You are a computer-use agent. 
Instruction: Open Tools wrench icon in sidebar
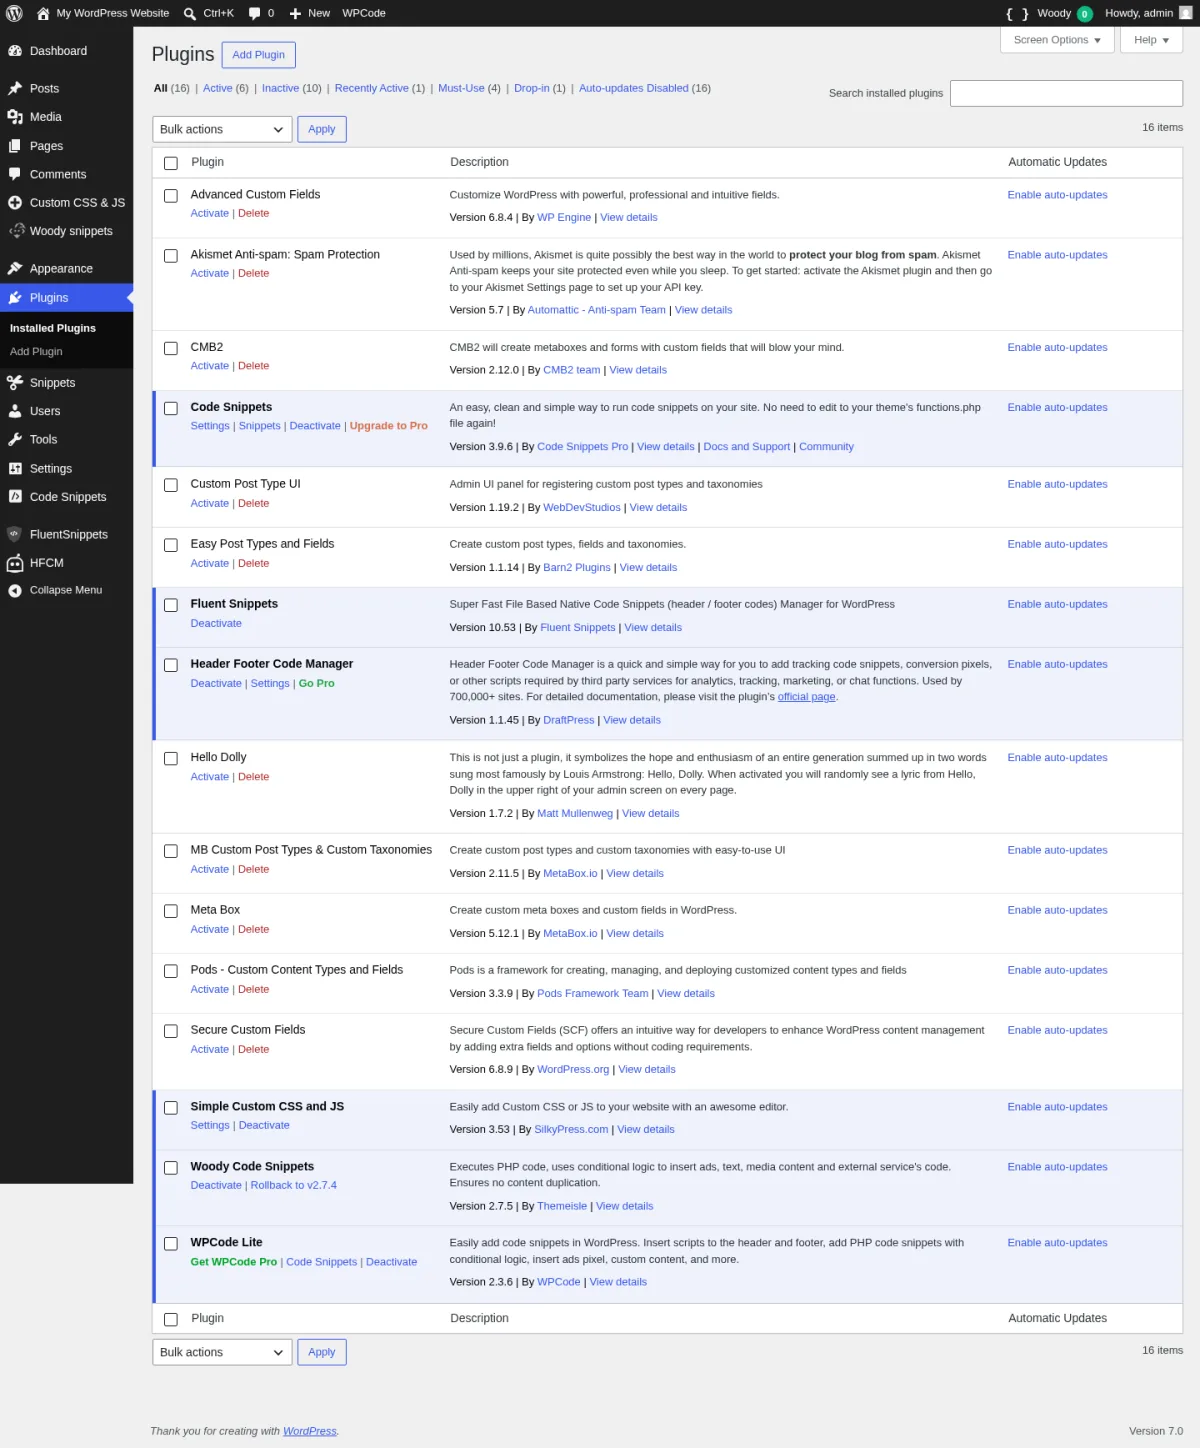15,440
